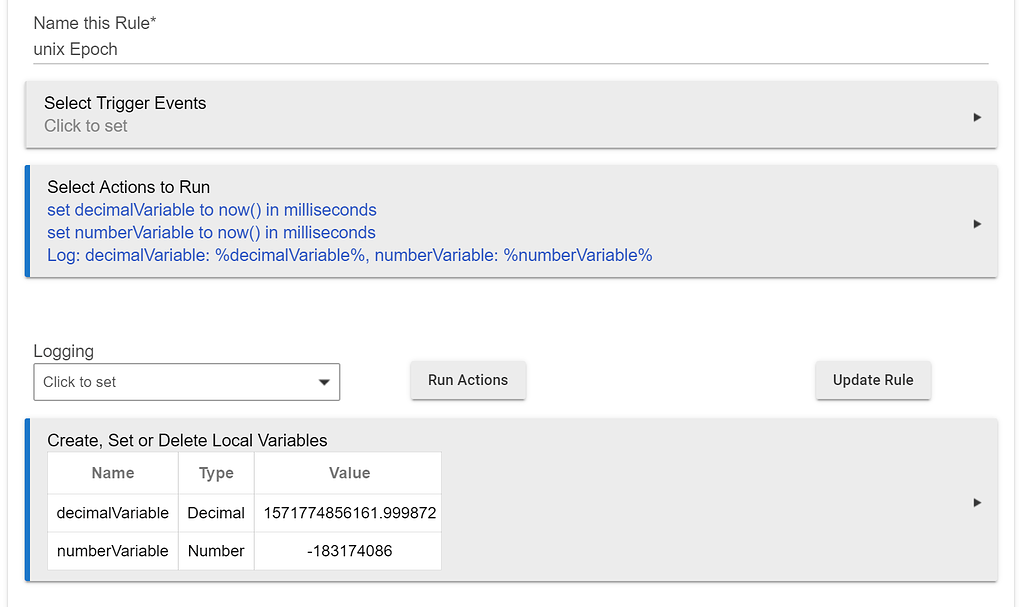Click 'Click to set' under Trigger Events
Screen dimensions: 1024x607
click(86, 126)
